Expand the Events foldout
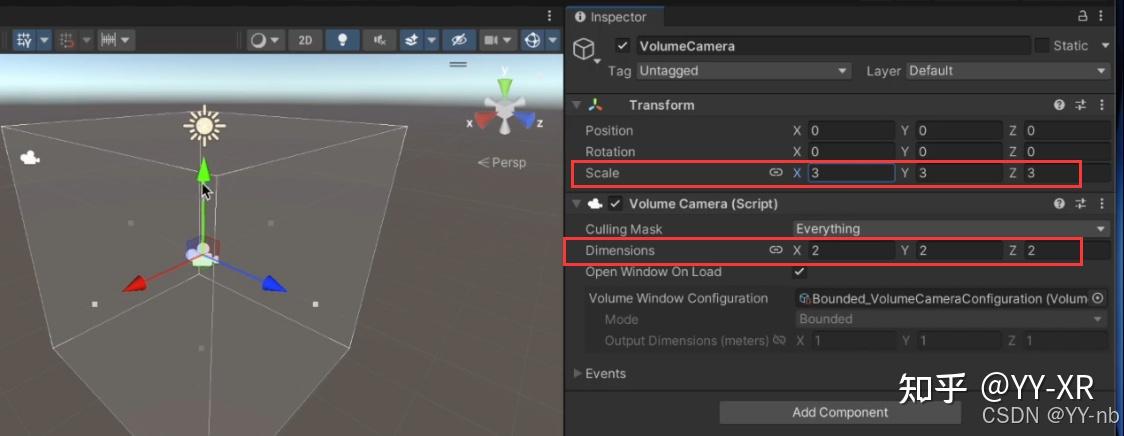The width and height of the screenshot is (1124, 436). [x=578, y=374]
